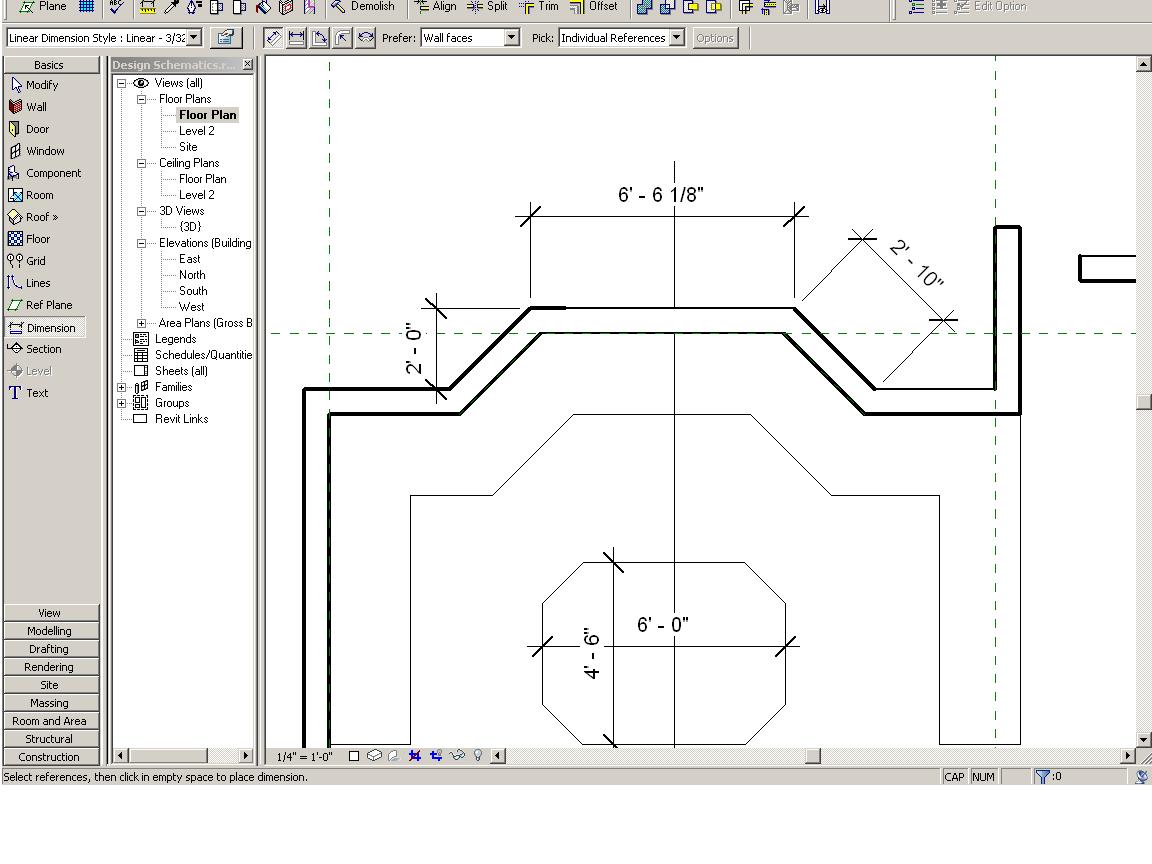Expand the Families tree node

pyautogui.click(x=122, y=387)
